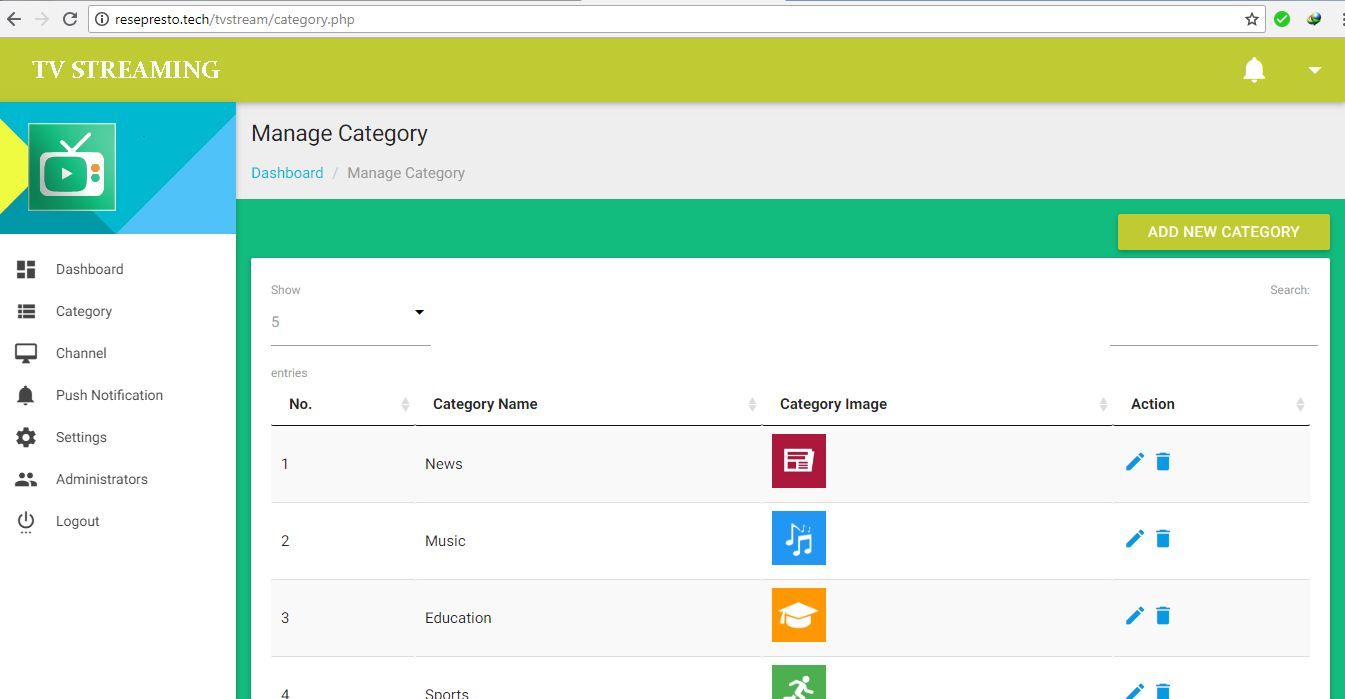Click the Education category name cell

(588, 618)
